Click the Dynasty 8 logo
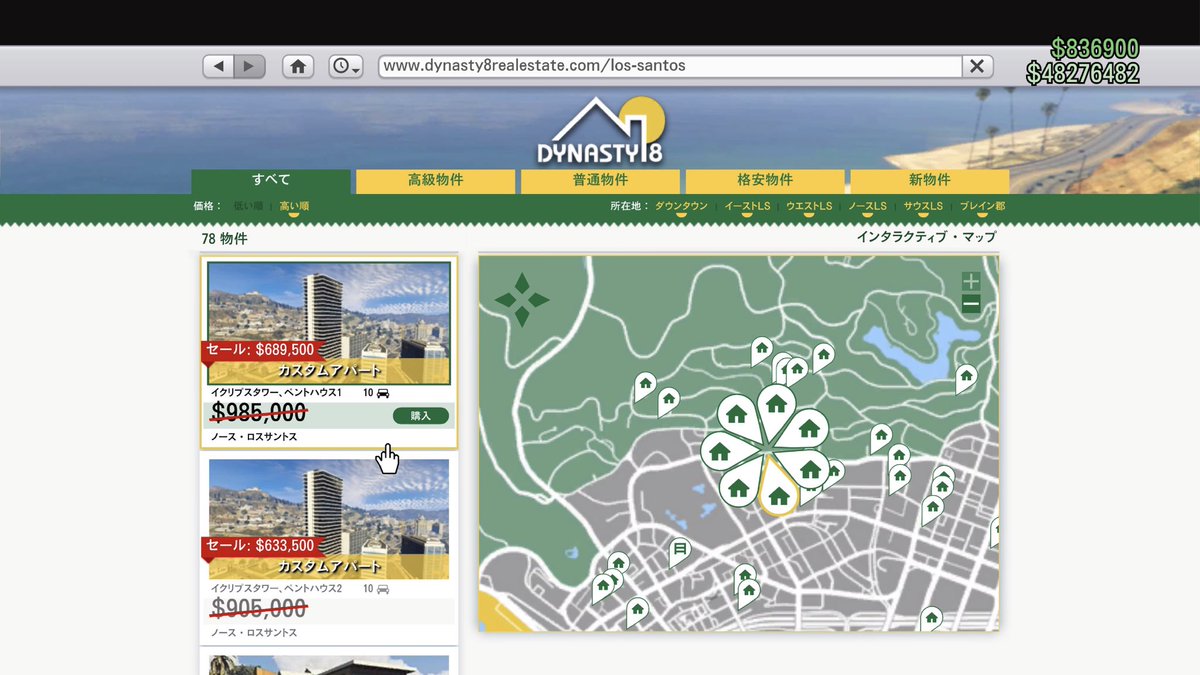Viewport: 1200px width, 675px height. click(600, 130)
